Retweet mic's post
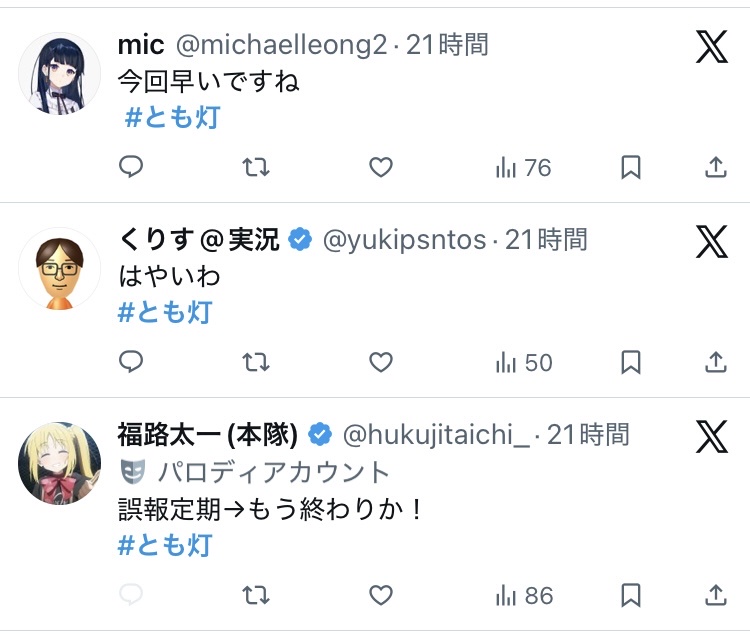 tap(257, 167)
